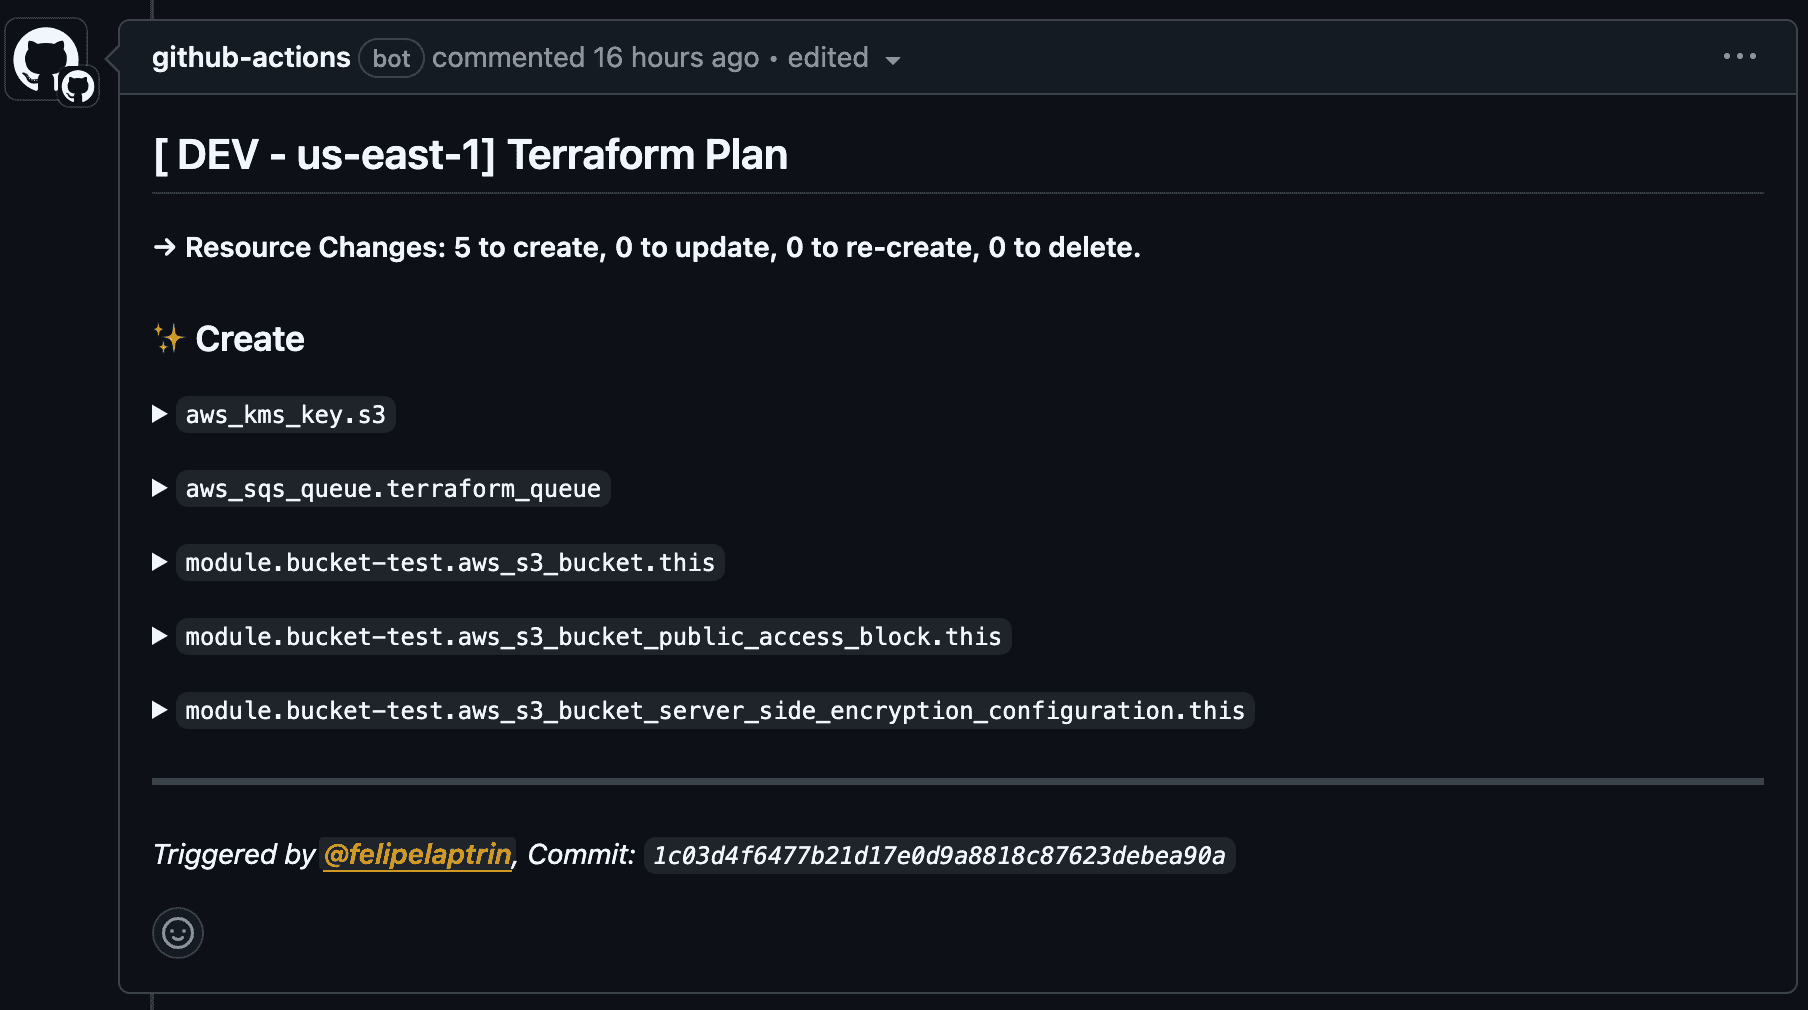
Task: Expand the aws_s3_bucket.this resource triangle
Action: click(x=159, y=562)
